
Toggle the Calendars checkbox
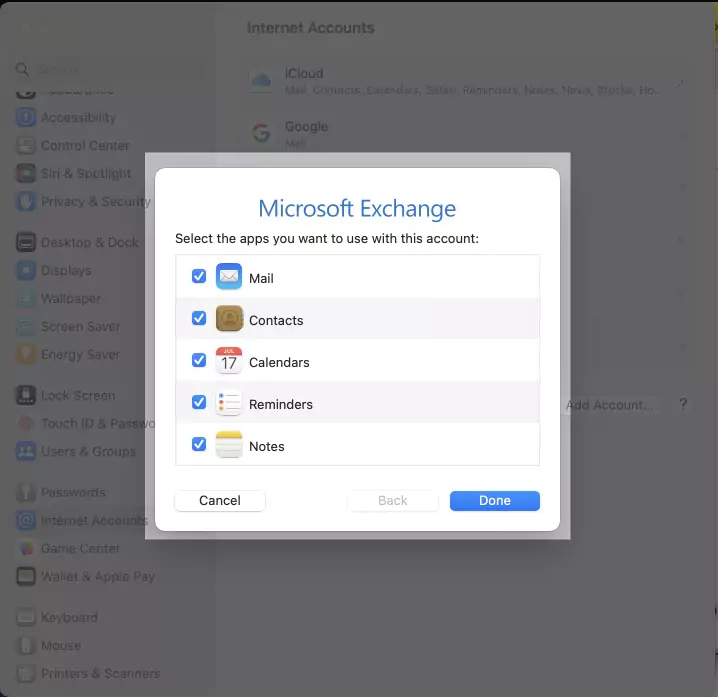click(199, 360)
